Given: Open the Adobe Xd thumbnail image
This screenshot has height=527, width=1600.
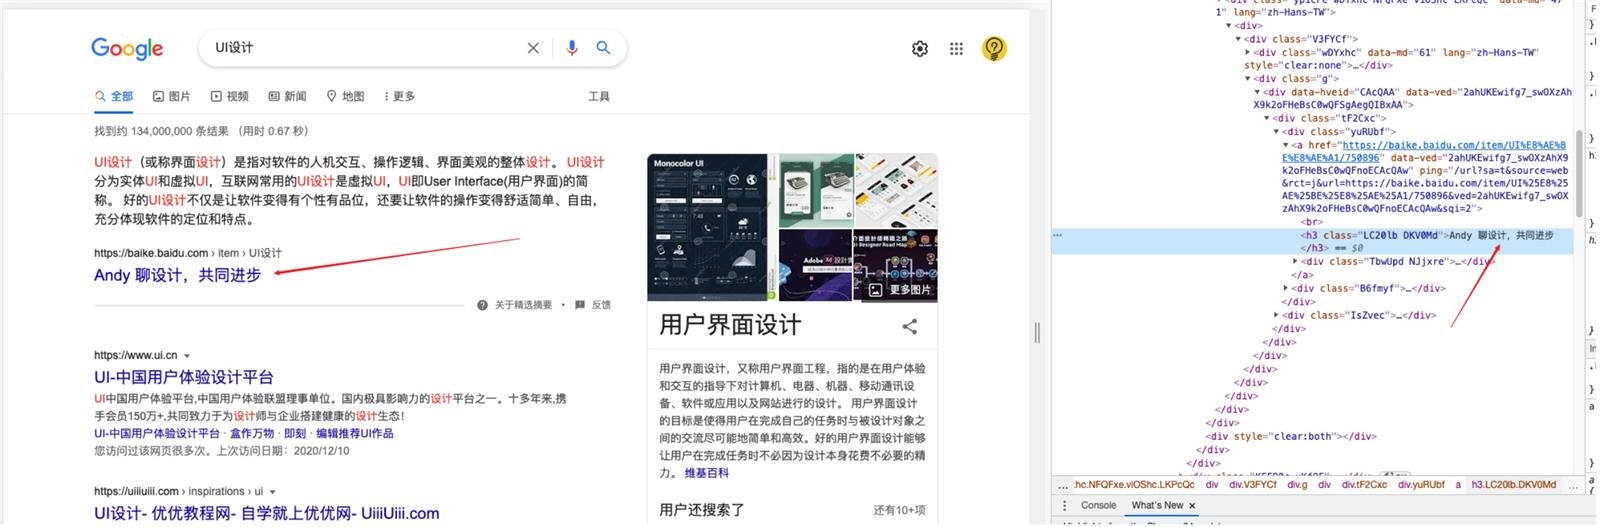Looking at the screenshot, I should 815,264.
